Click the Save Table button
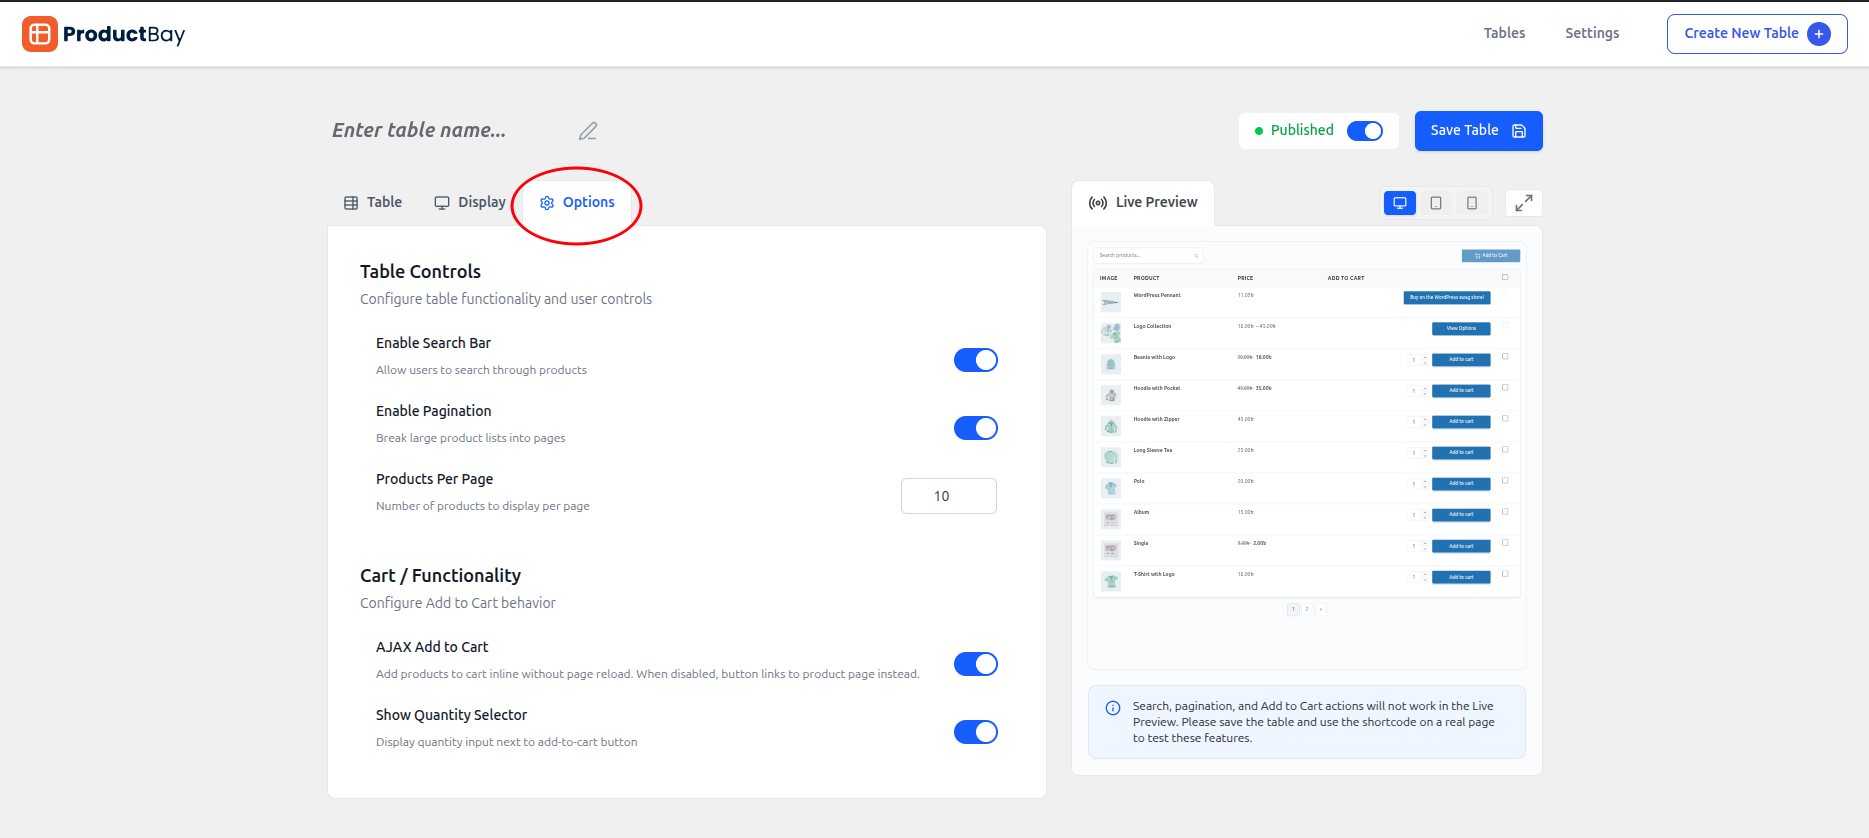 click(x=1478, y=131)
